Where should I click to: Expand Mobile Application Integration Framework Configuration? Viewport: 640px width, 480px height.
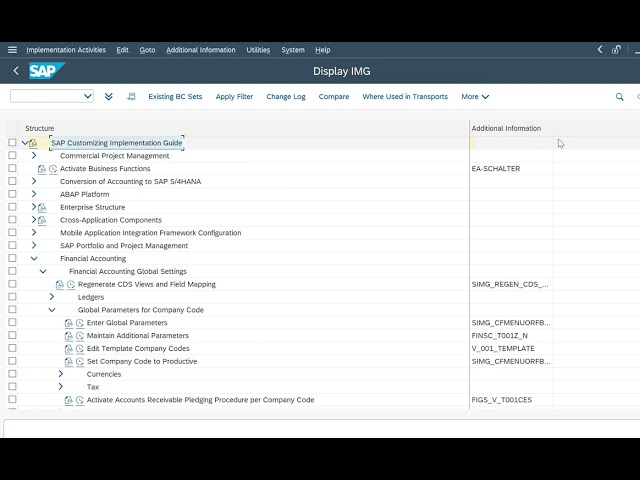pos(34,233)
